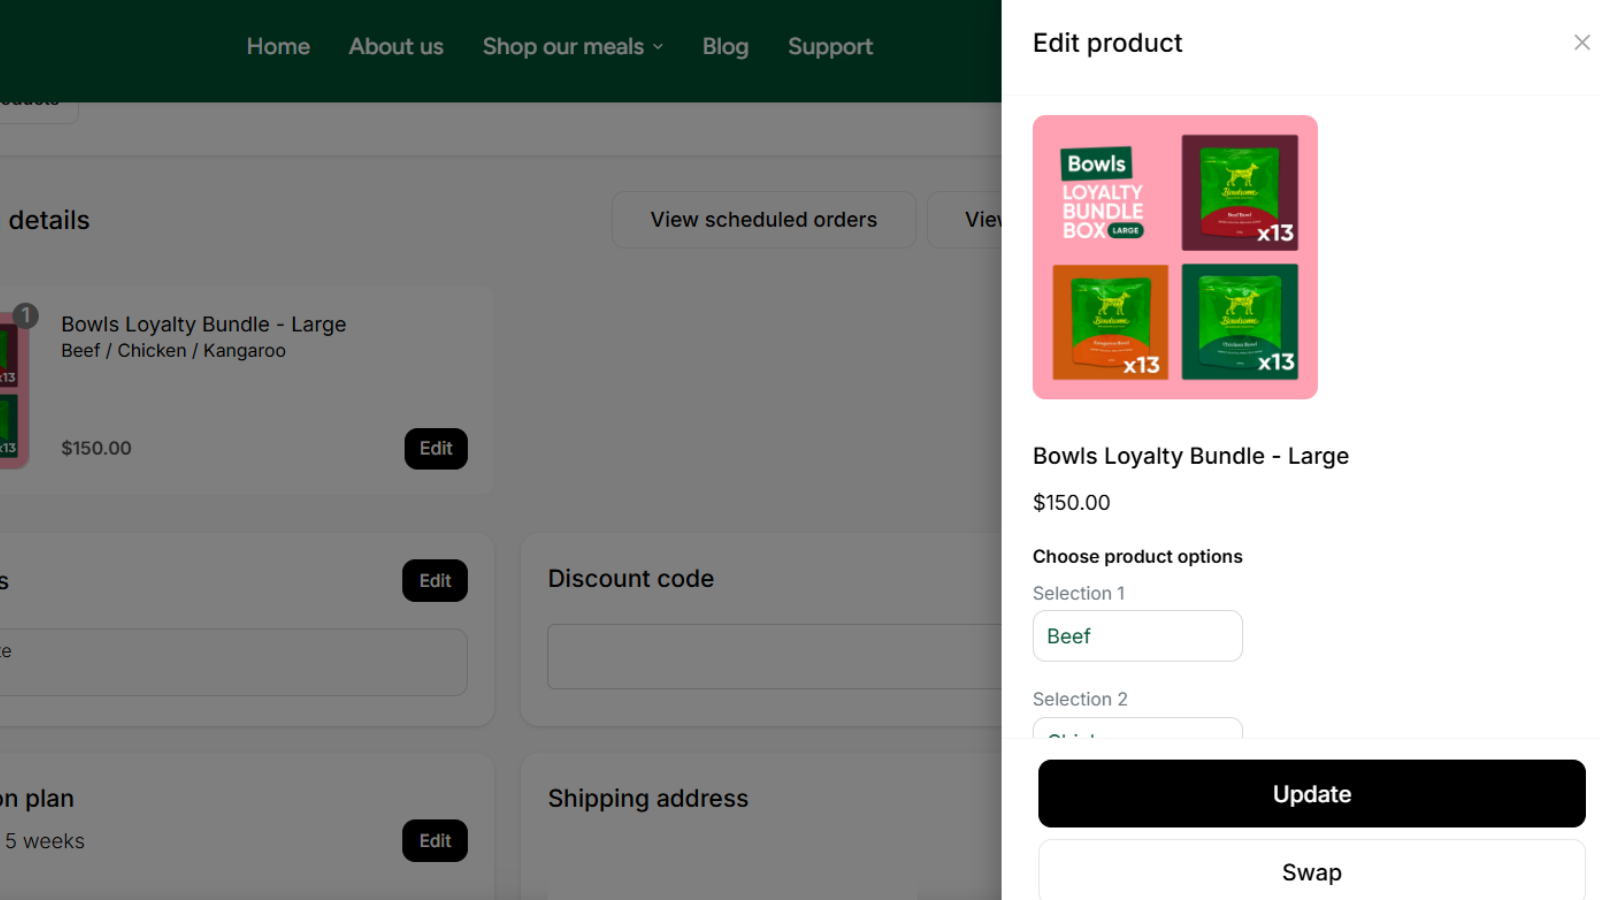Screen dimensions: 1600x900
Task: Click the Bowls logo in product image
Action: (1096, 164)
